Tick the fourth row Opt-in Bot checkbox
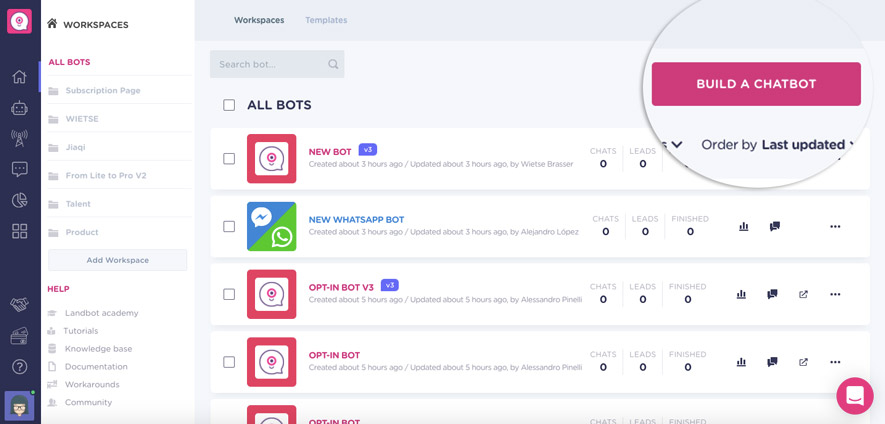Screen dimensions: 885x424 [229, 362]
